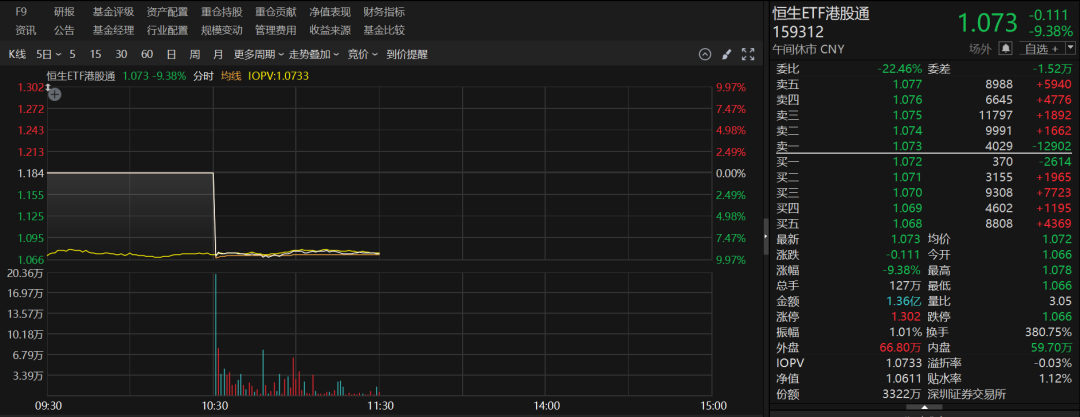Collapse the right quote panel handle

766,236
